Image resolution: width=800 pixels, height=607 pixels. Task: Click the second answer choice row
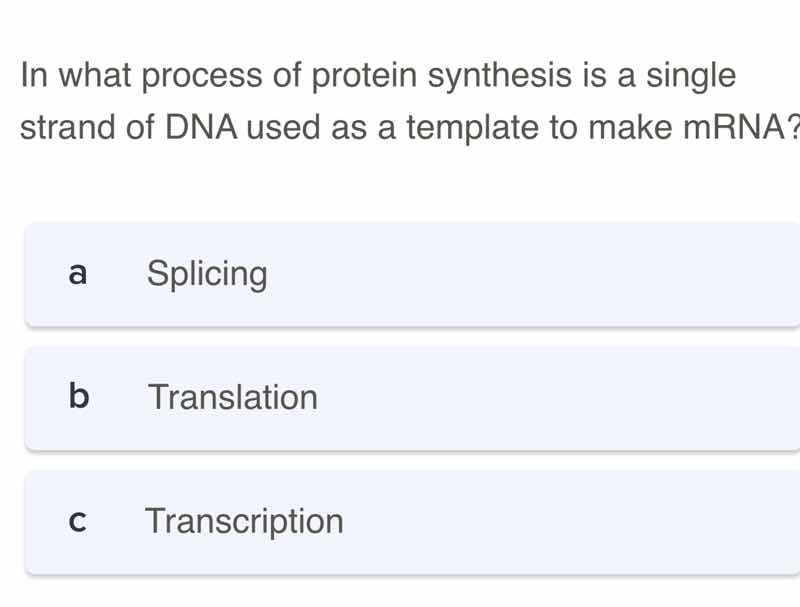(400, 397)
